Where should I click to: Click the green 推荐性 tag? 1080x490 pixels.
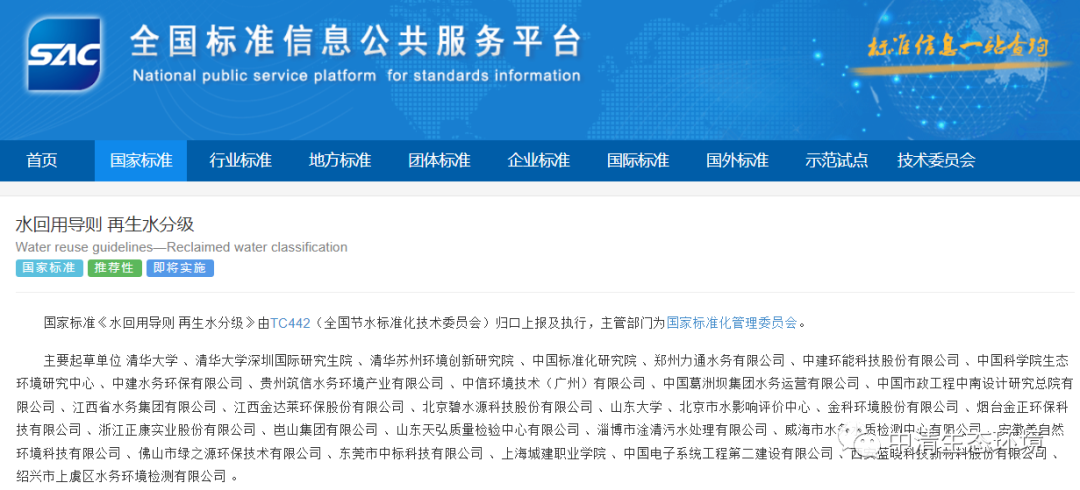click(x=114, y=268)
